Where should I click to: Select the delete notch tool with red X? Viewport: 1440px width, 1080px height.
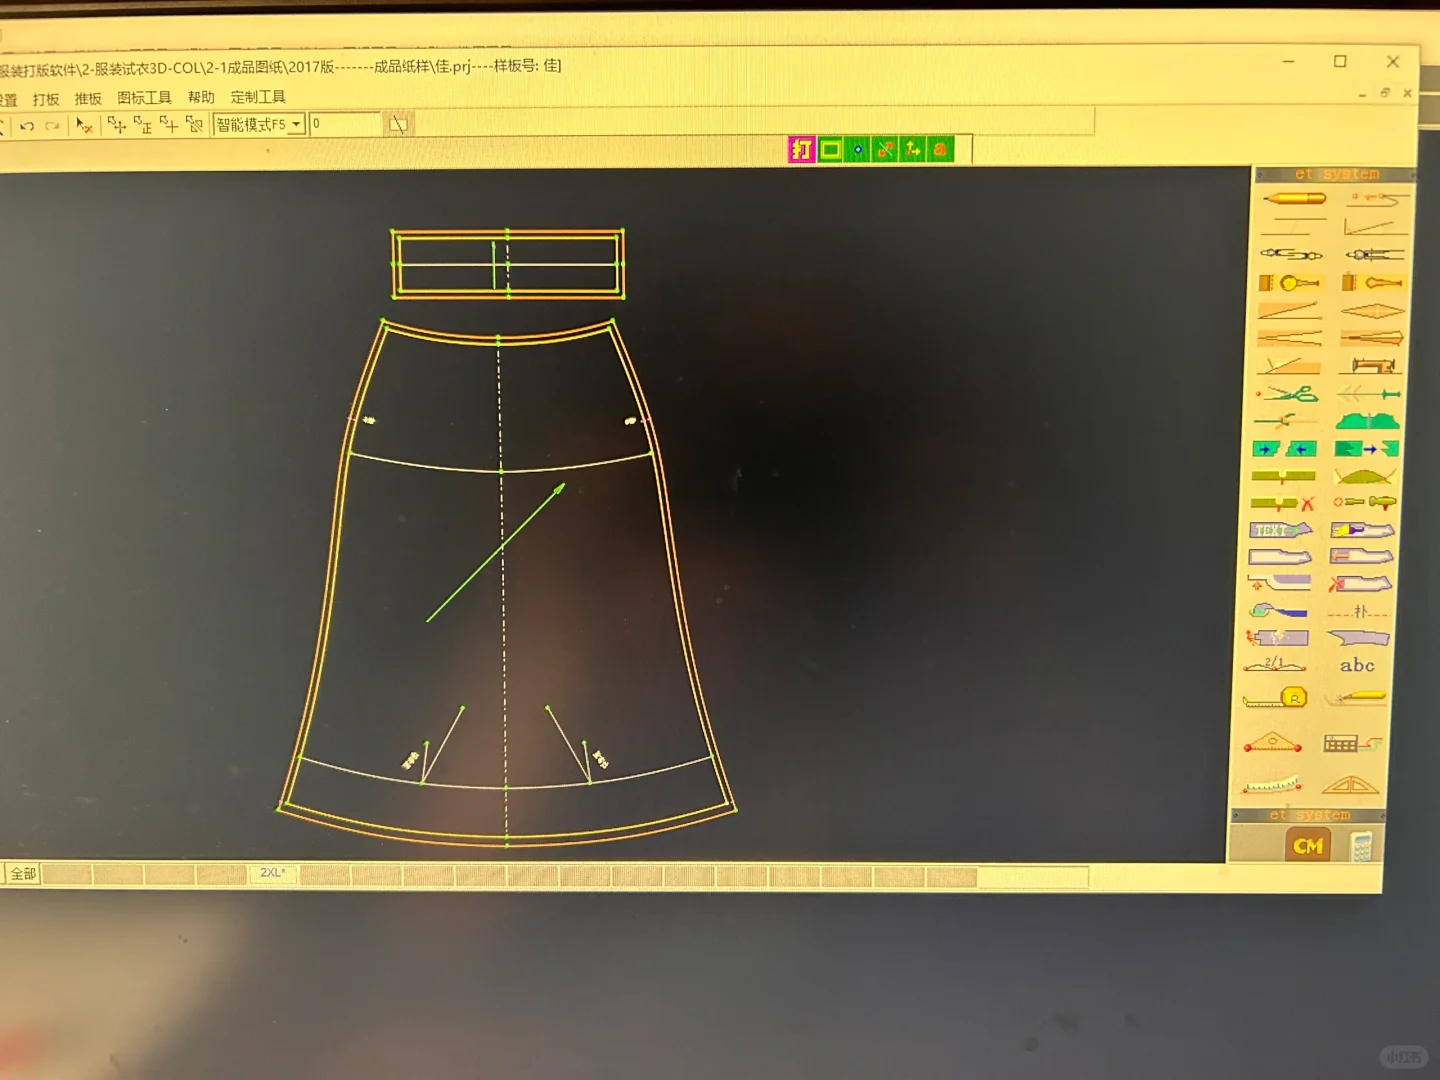click(x=1282, y=503)
